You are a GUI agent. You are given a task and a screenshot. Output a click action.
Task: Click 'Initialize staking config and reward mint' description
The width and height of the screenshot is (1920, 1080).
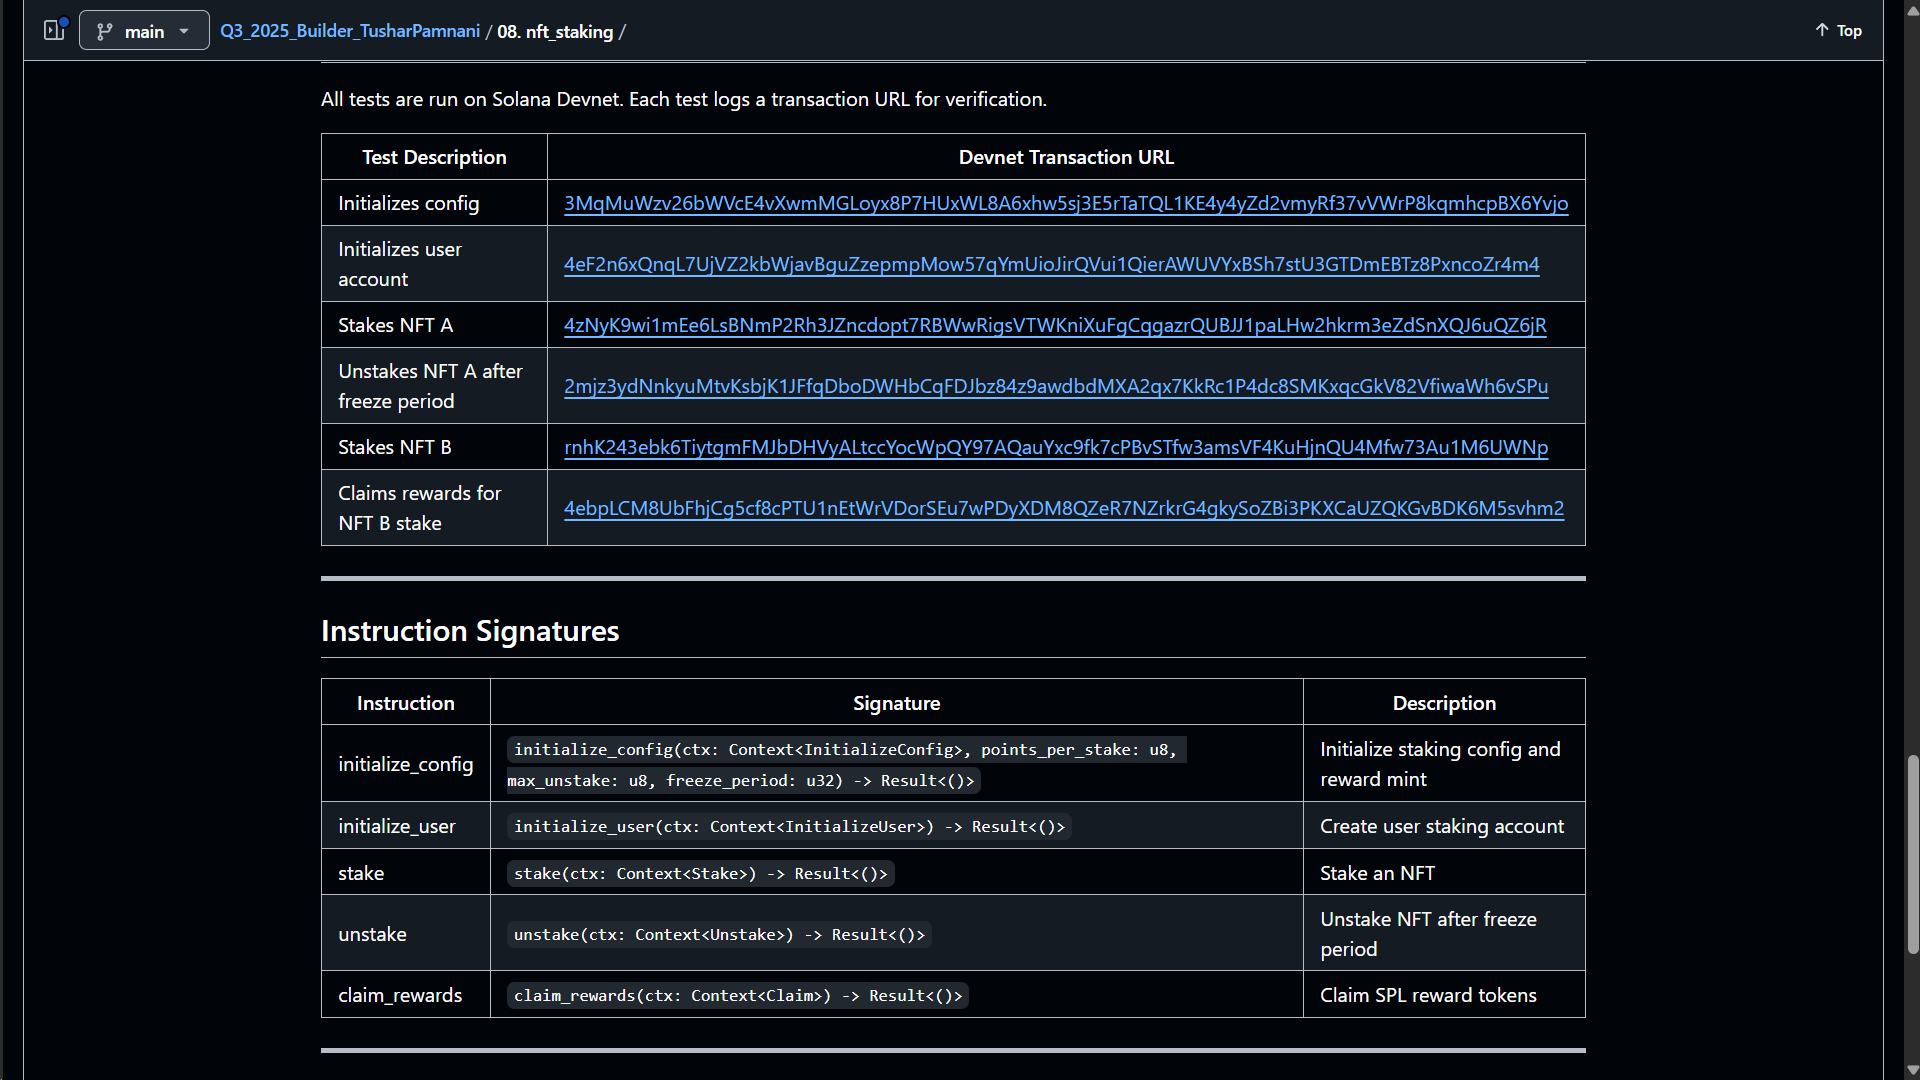[1440, 764]
